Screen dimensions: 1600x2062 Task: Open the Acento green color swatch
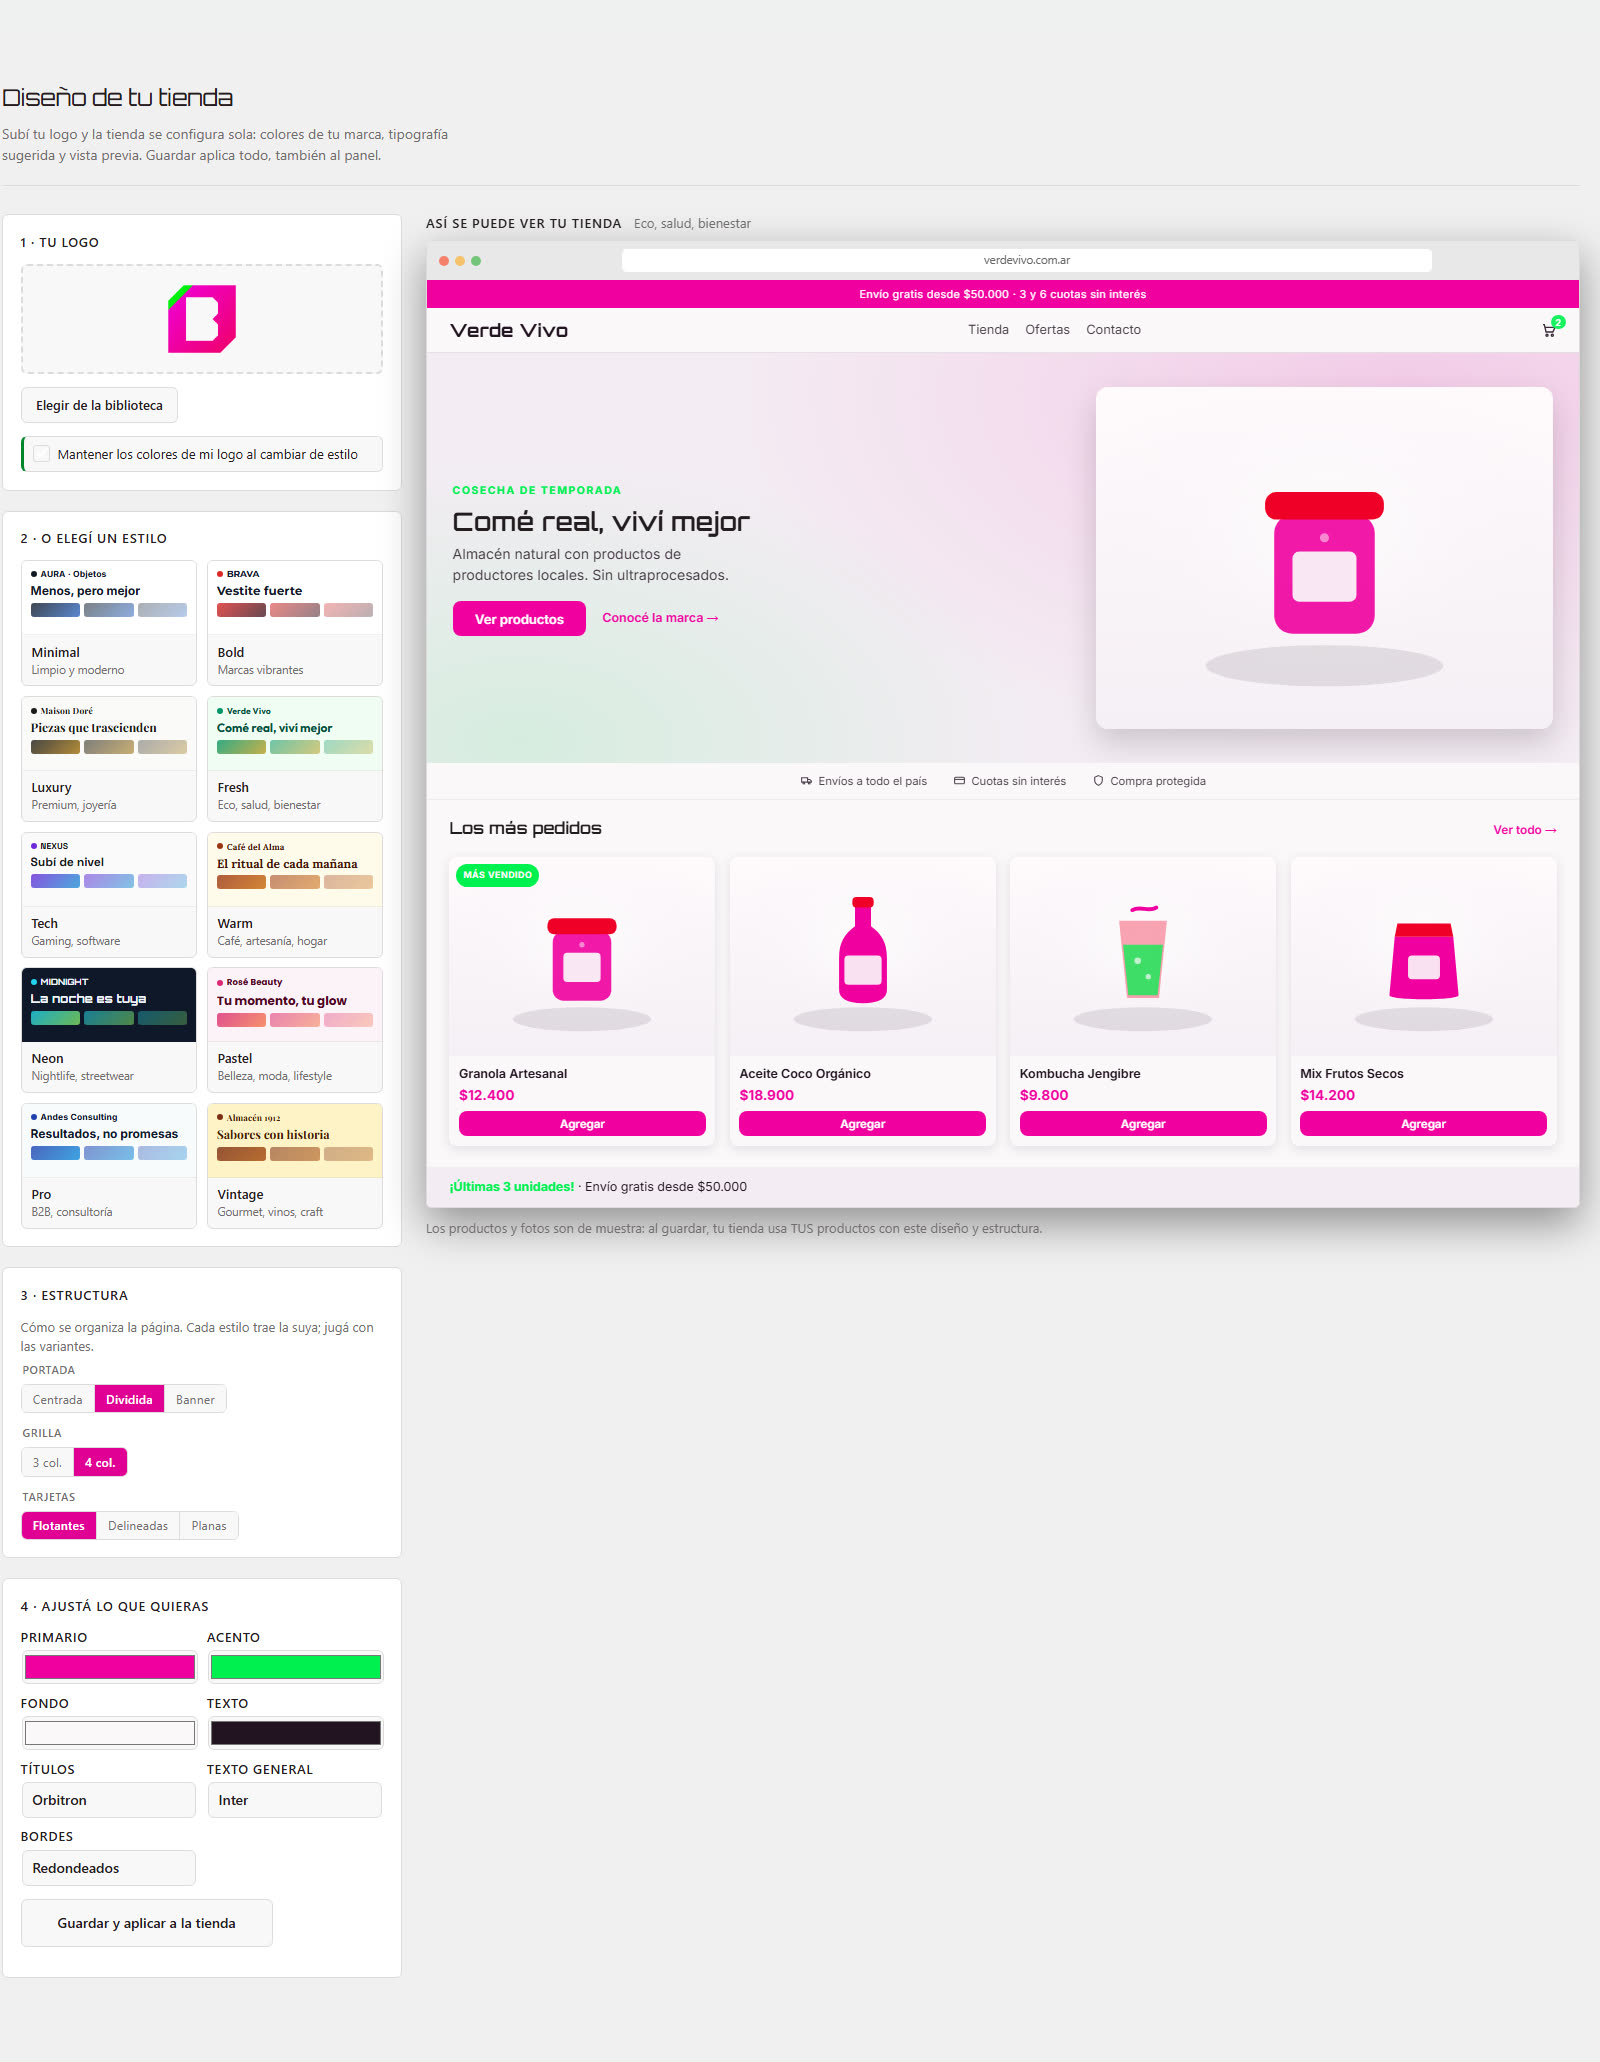tap(295, 1666)
